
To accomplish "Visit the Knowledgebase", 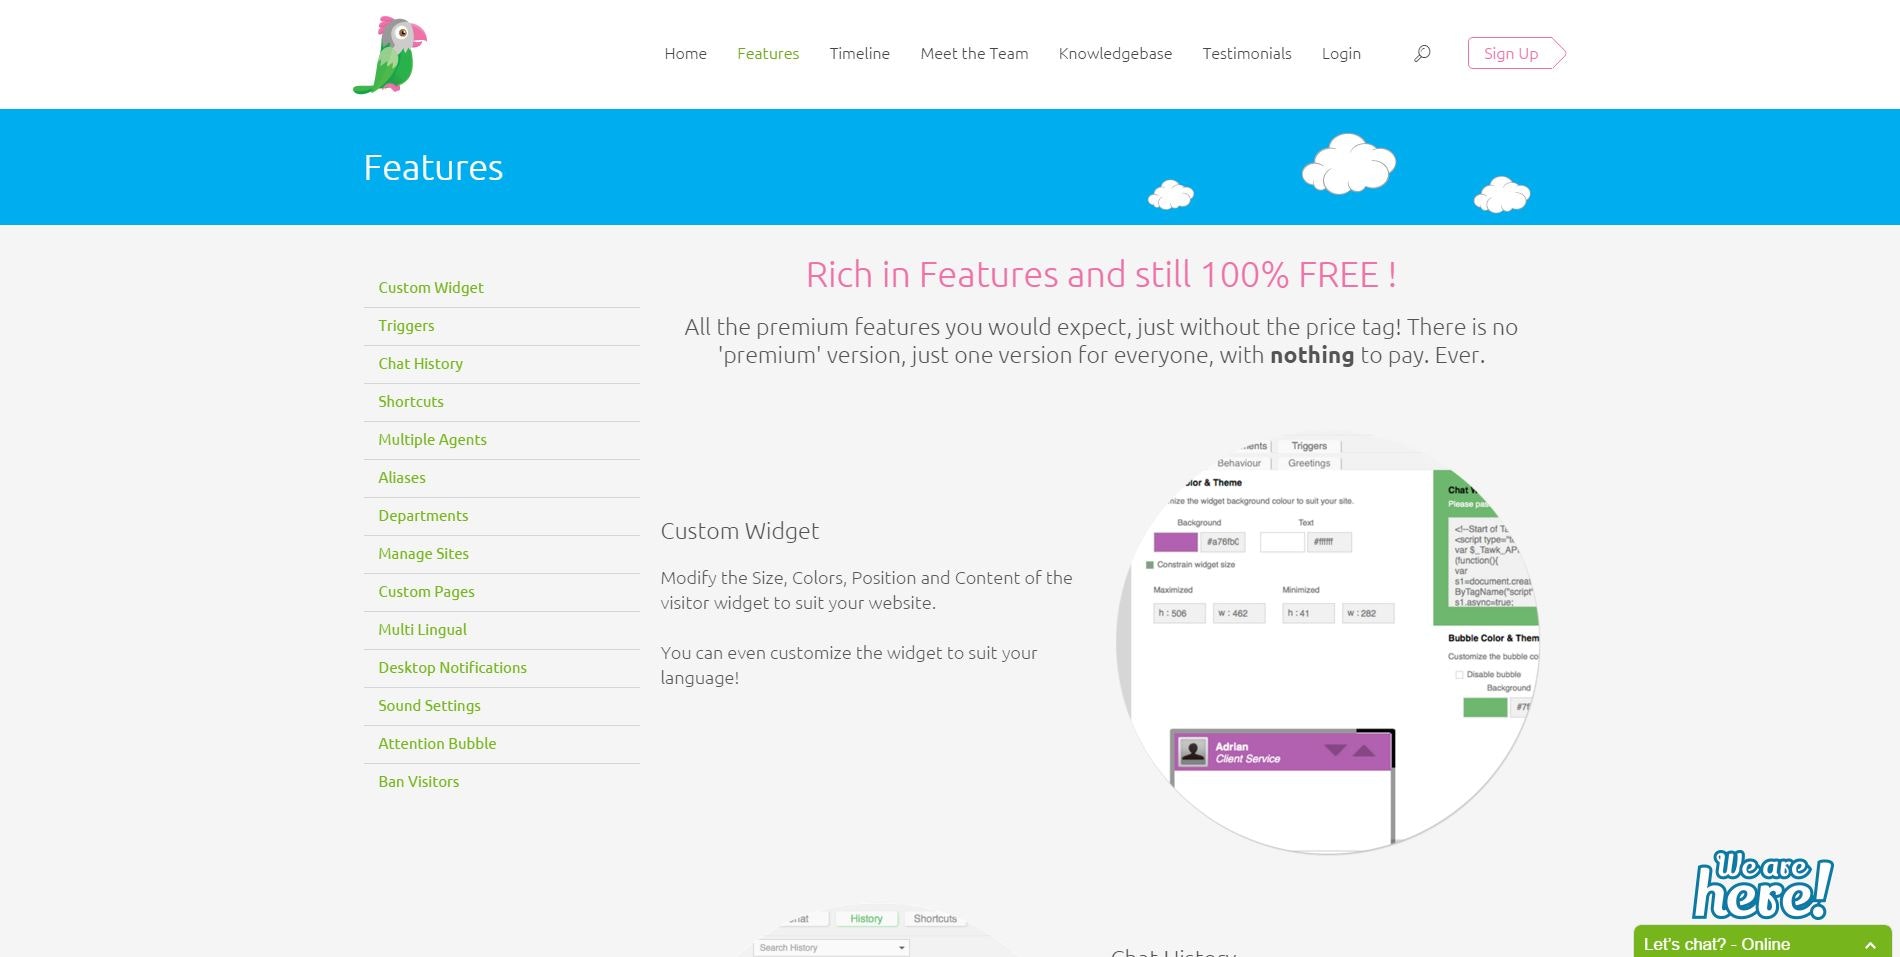I will click(x=1115, y=53).
